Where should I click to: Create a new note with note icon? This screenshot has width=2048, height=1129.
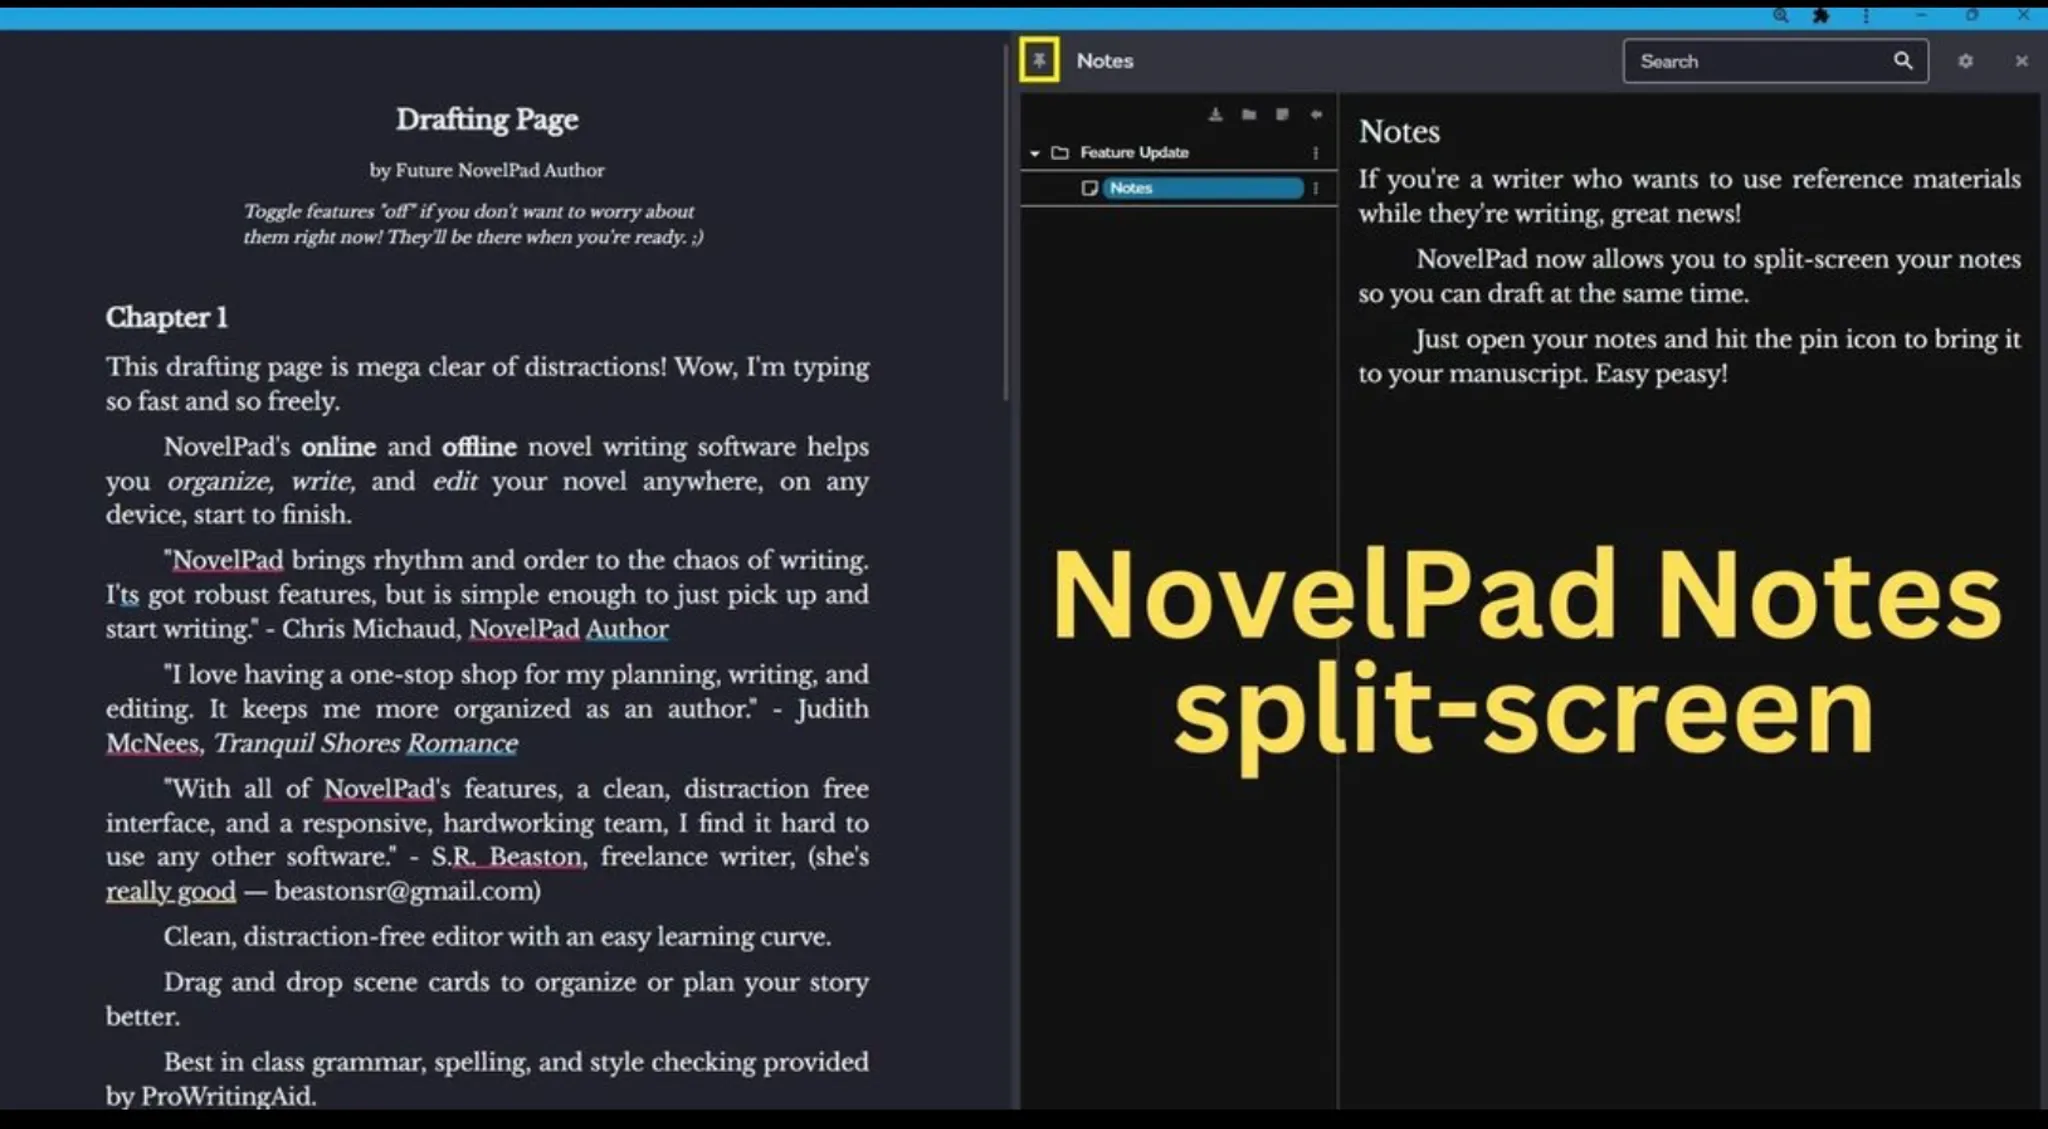(x=1282, y=115)
